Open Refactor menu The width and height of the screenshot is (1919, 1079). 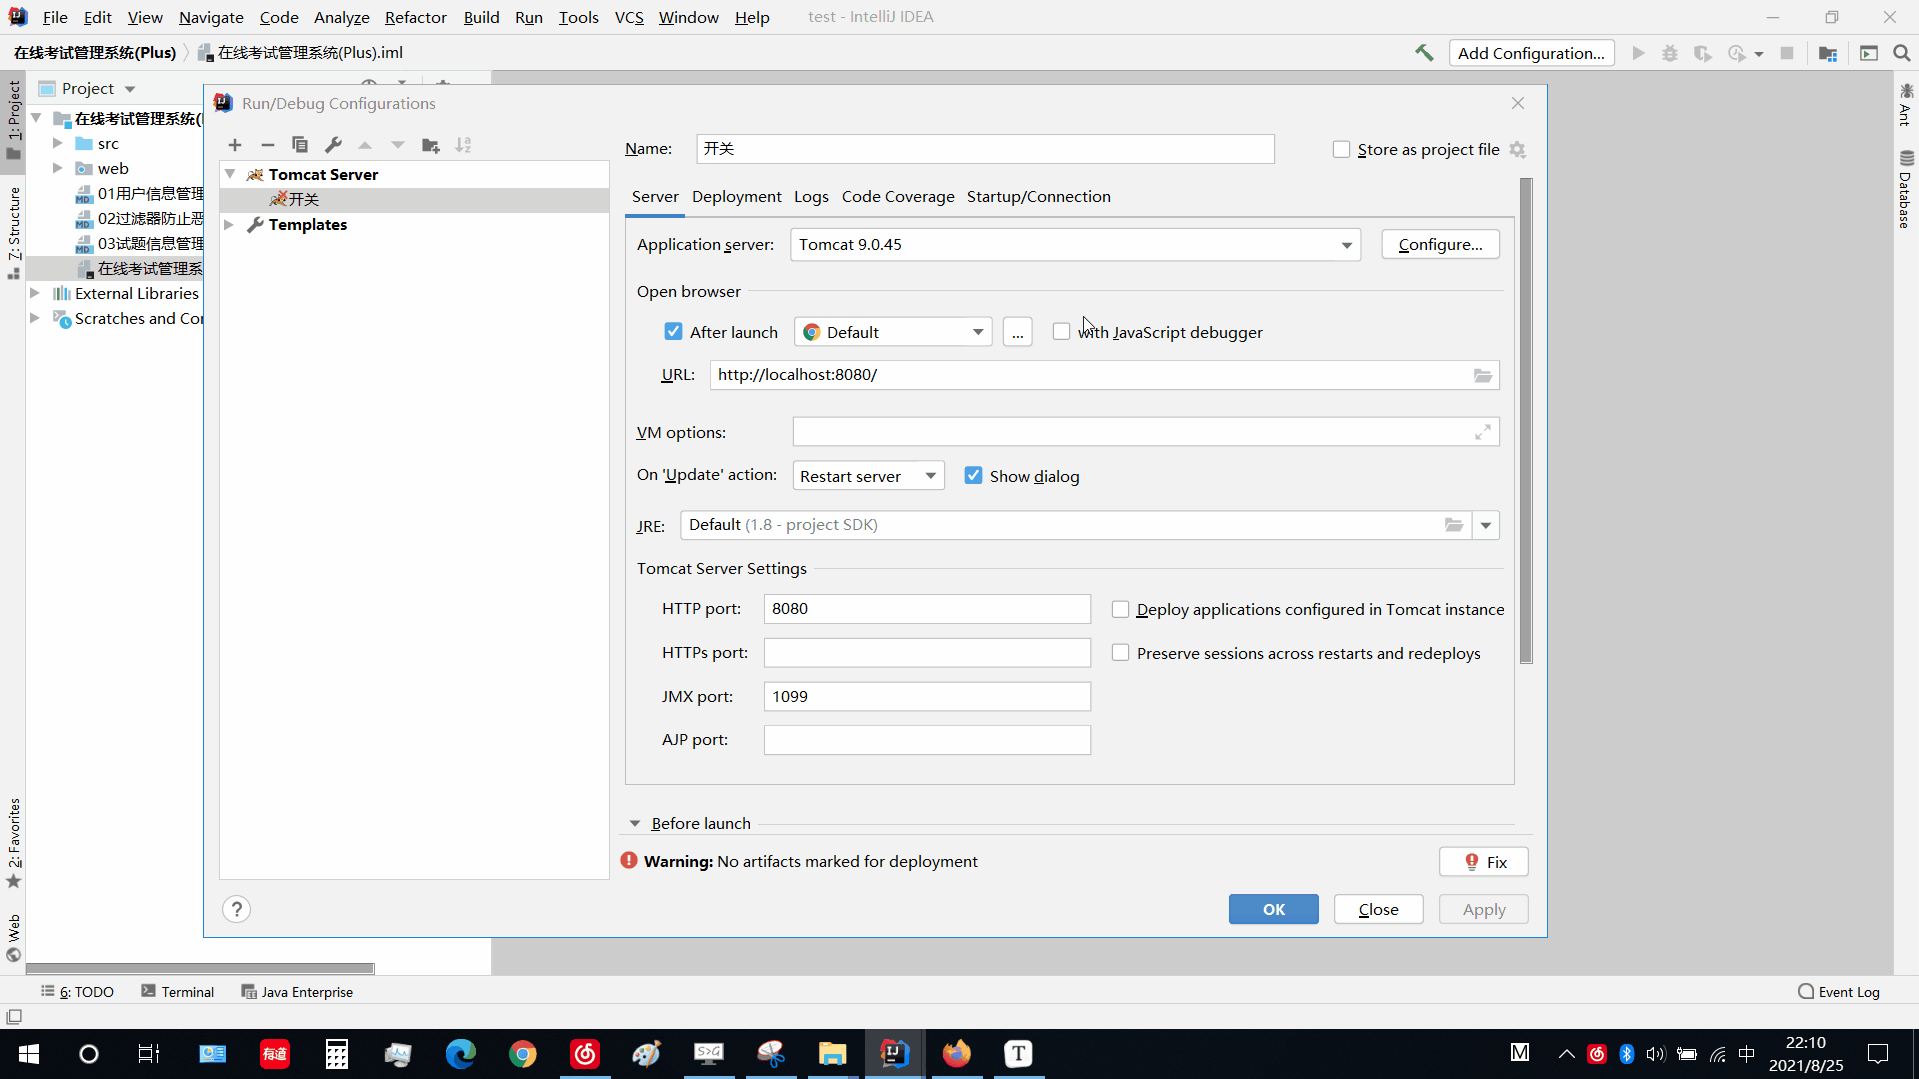coord(415,17)
